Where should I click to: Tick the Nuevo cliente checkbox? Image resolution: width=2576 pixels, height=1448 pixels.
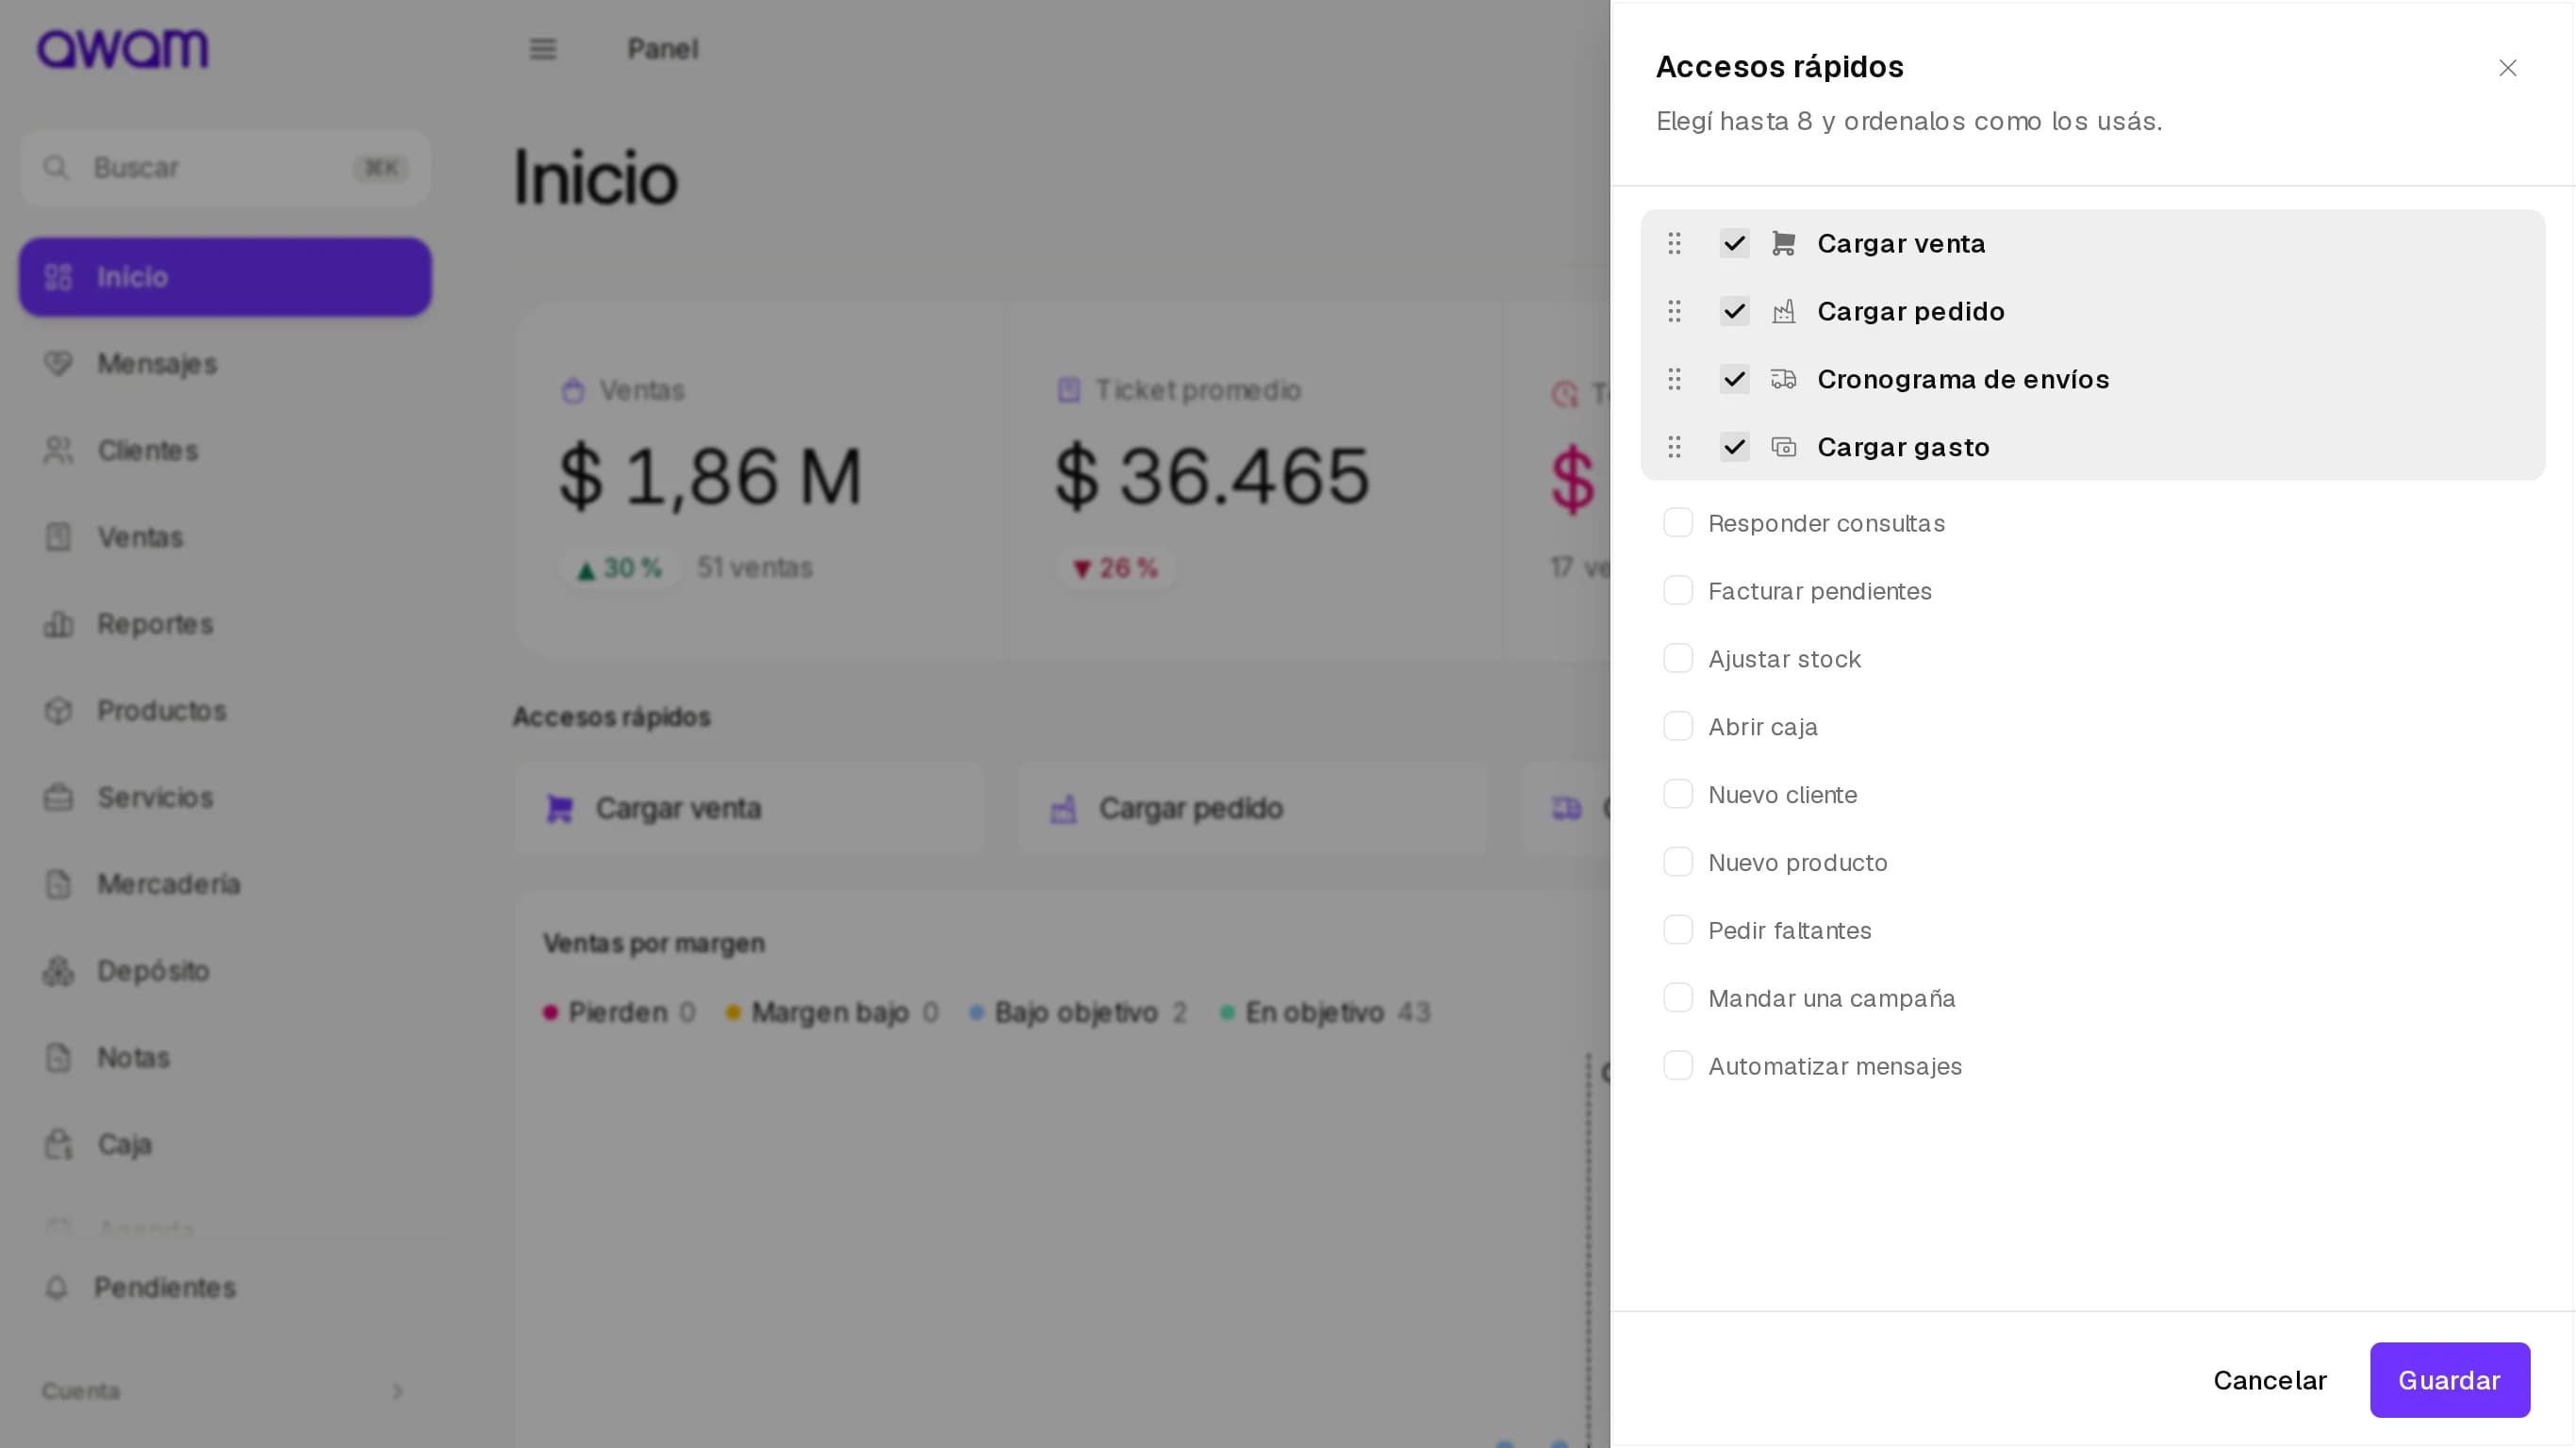tap(1678, 794)
